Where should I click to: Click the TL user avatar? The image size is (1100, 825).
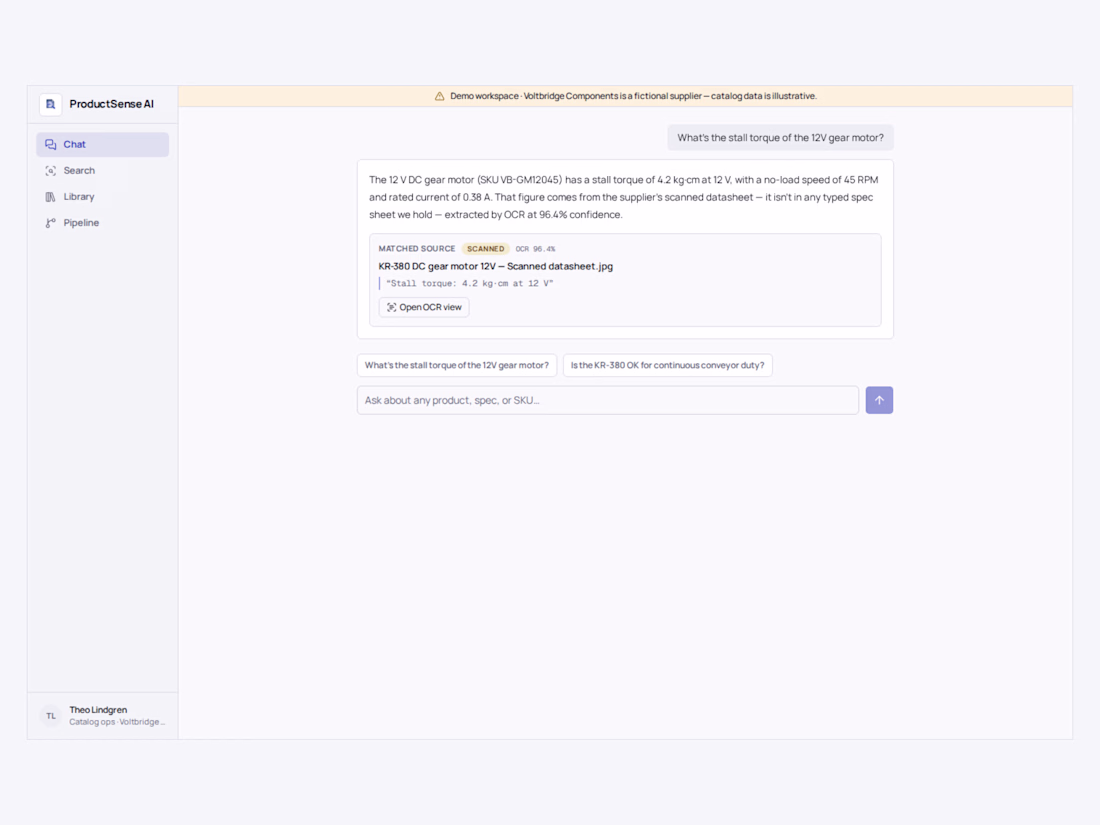[51, 716]
